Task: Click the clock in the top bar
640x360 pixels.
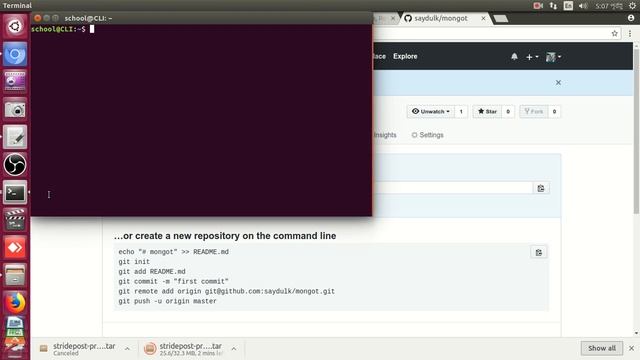Action: click(609, 6)
